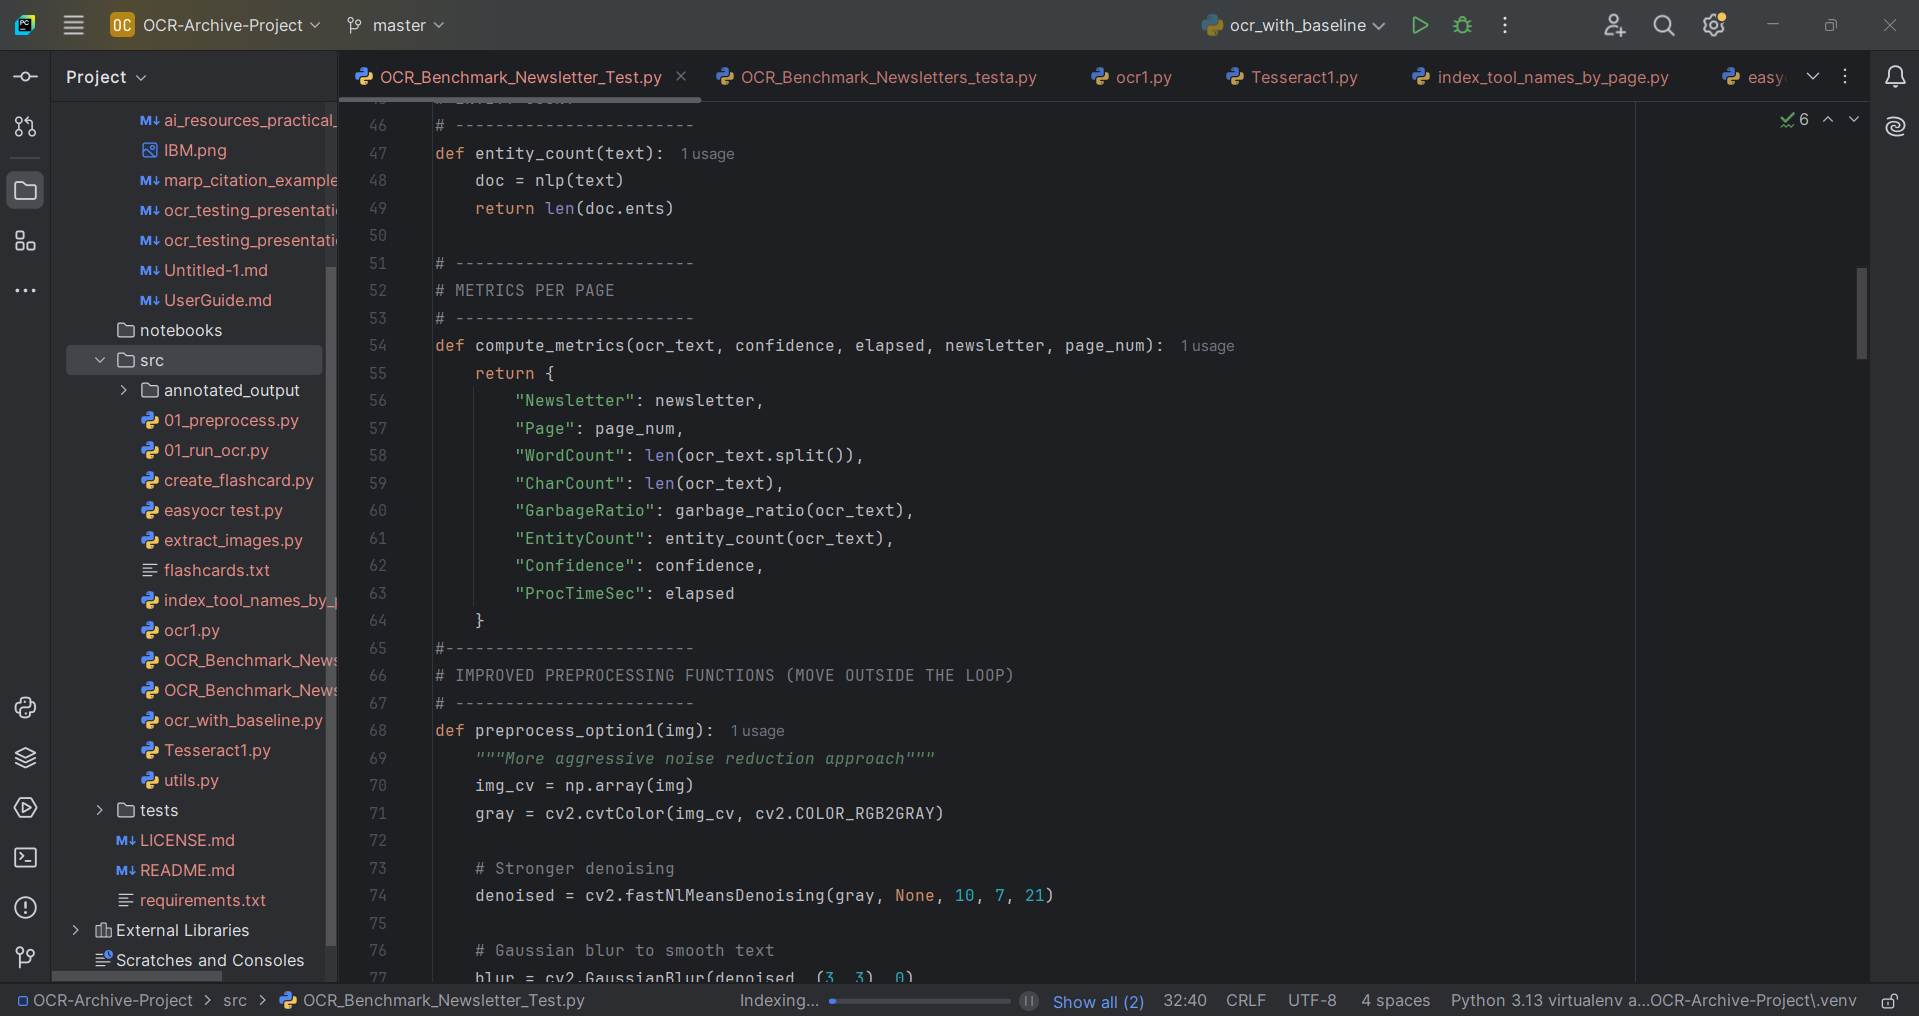Viewport: 1919px width, 1016px height.
Task: Open the Commit tool window
Action: (25, 76)
